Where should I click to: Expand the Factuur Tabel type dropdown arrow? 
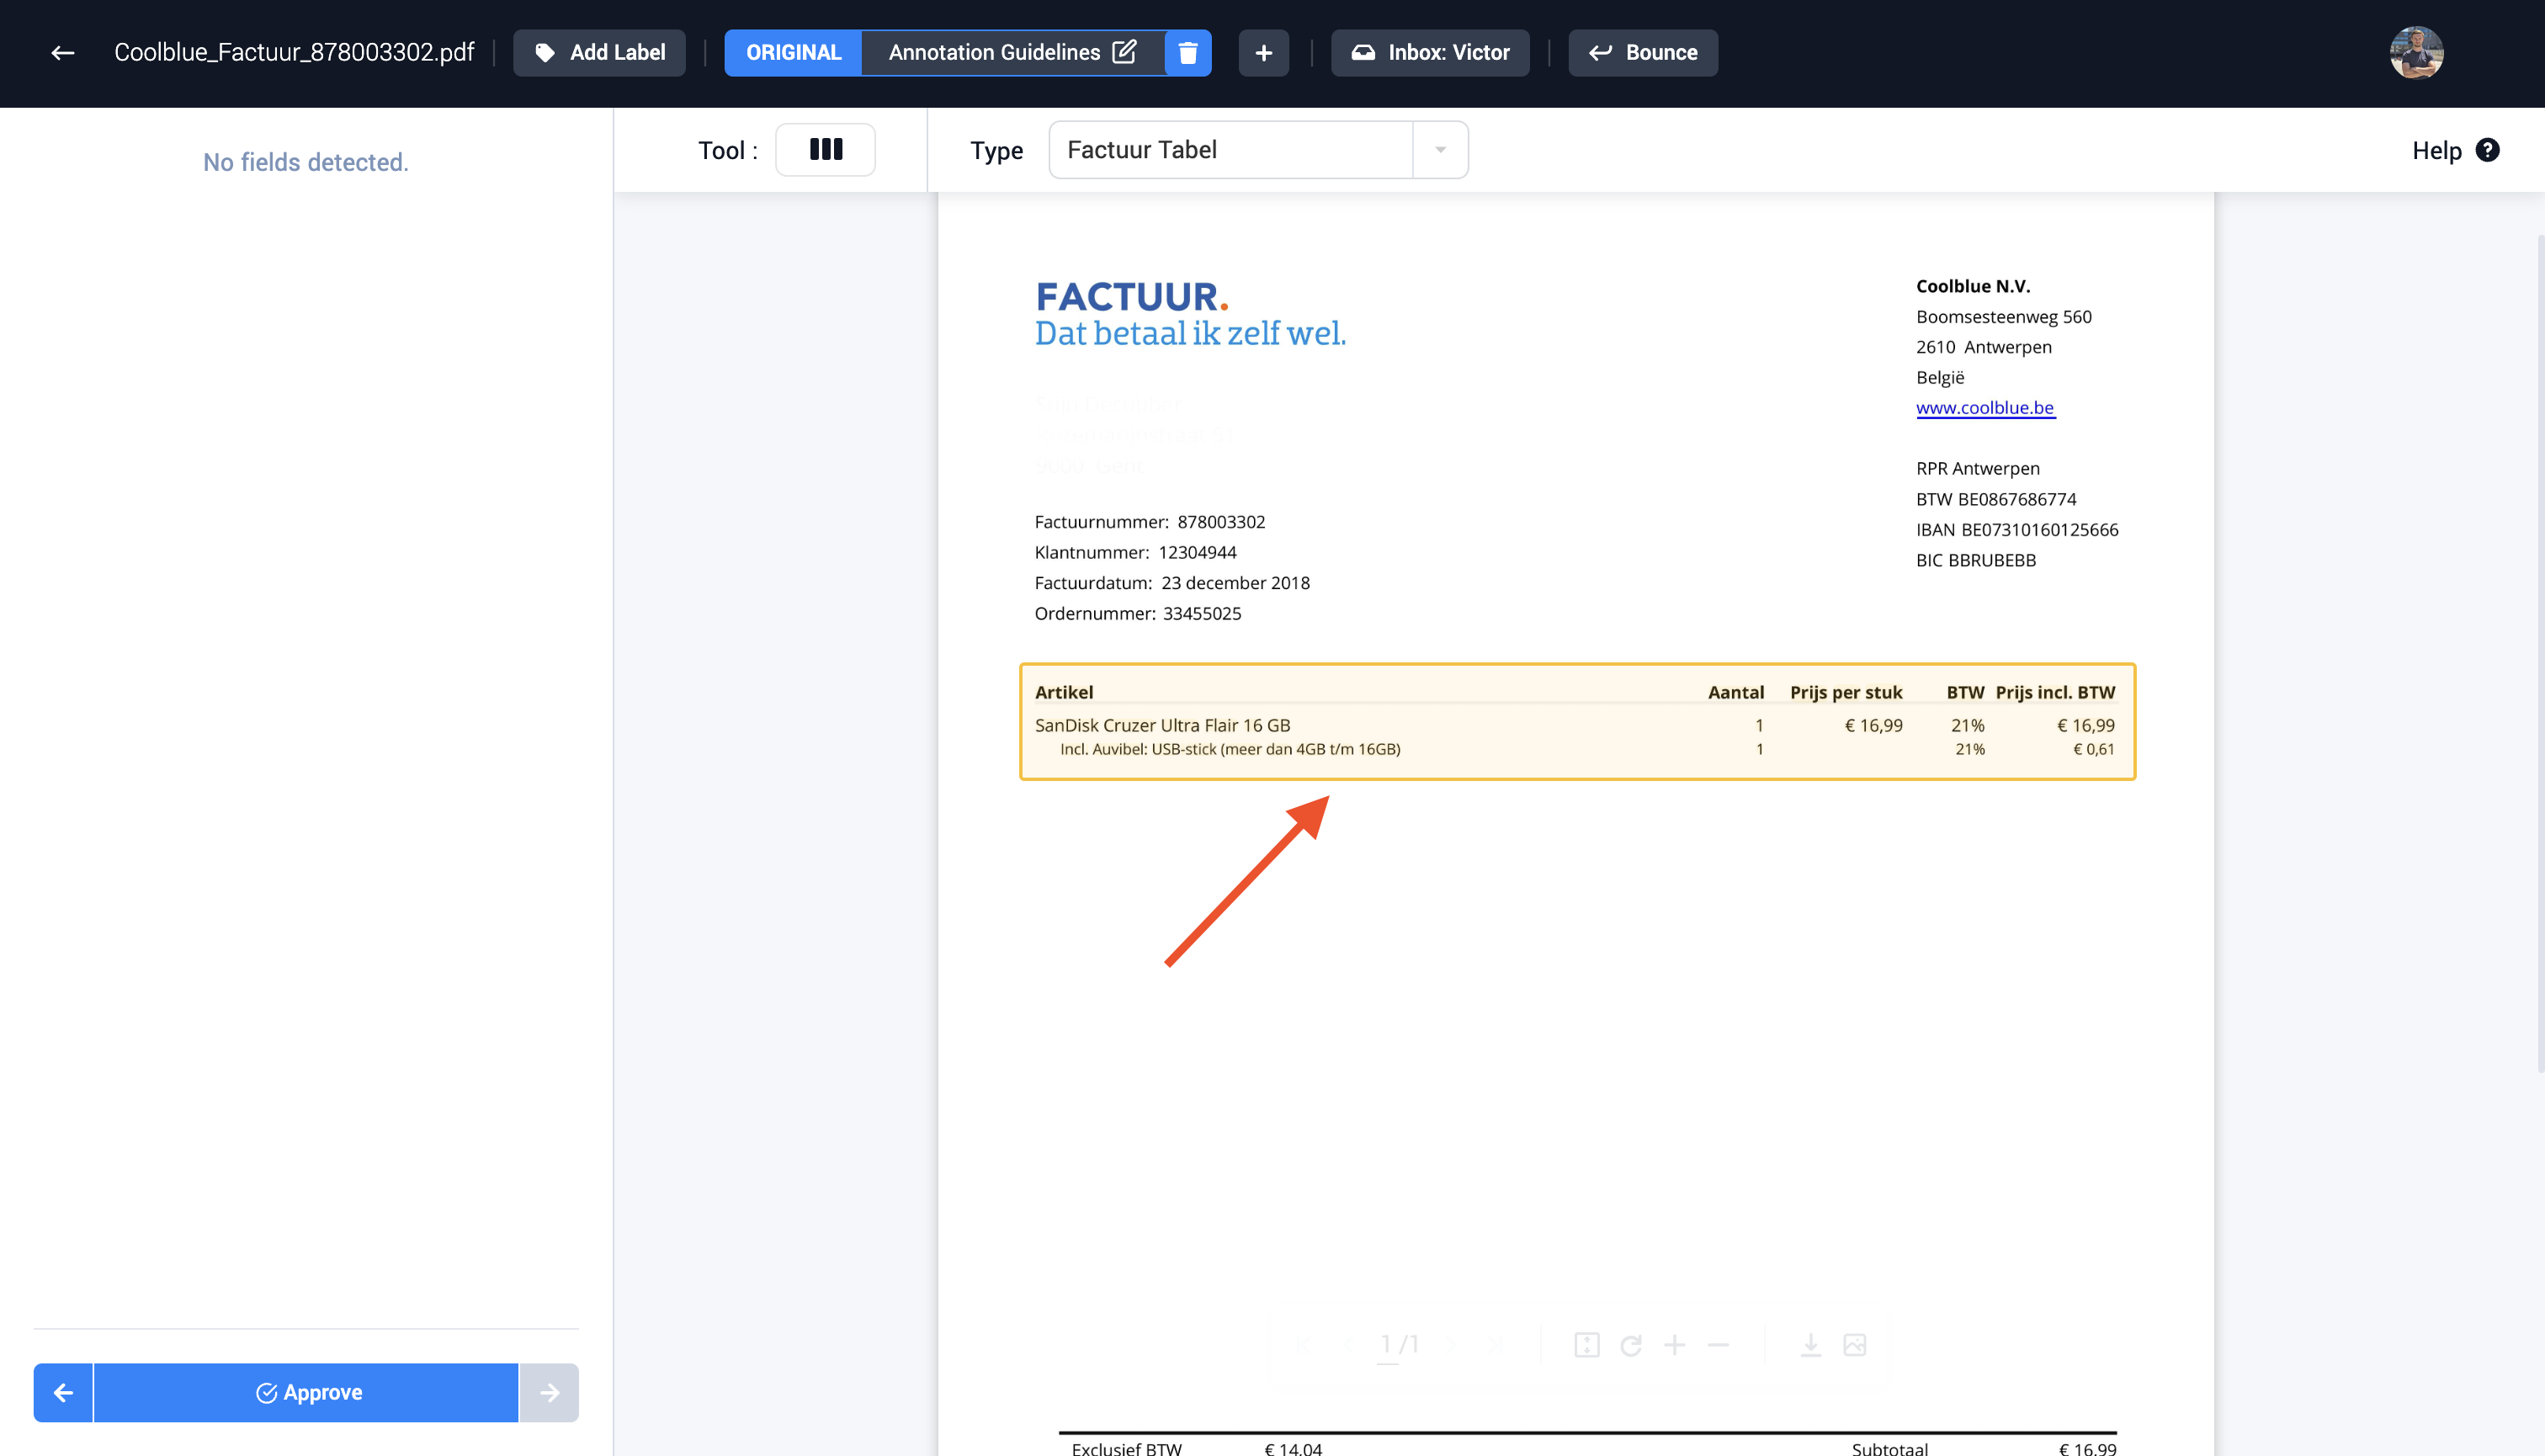pos(1440,150)
